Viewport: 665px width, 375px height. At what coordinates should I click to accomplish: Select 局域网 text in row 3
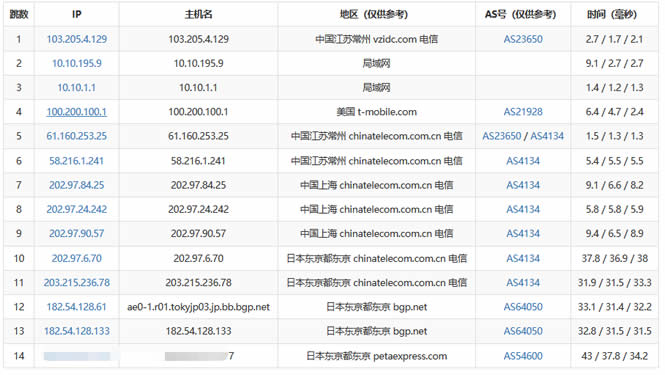coord(376,87)
